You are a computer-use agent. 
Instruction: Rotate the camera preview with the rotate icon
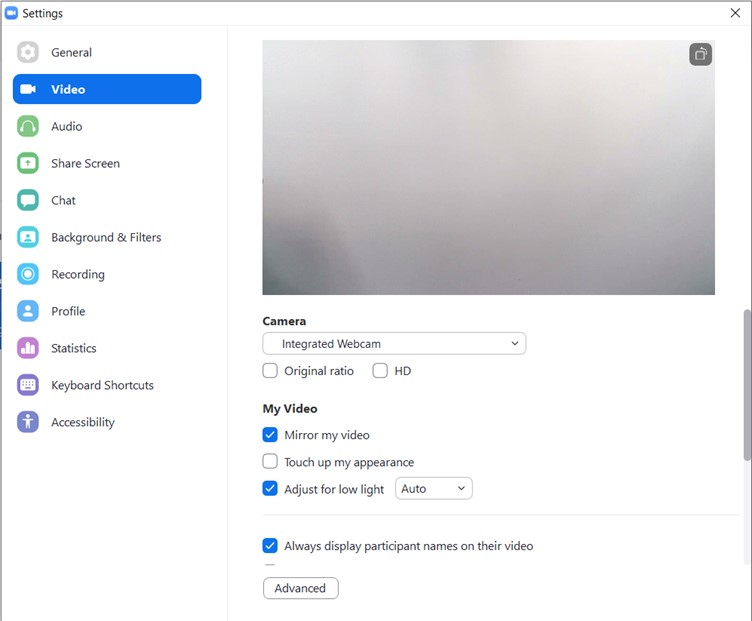700,54
